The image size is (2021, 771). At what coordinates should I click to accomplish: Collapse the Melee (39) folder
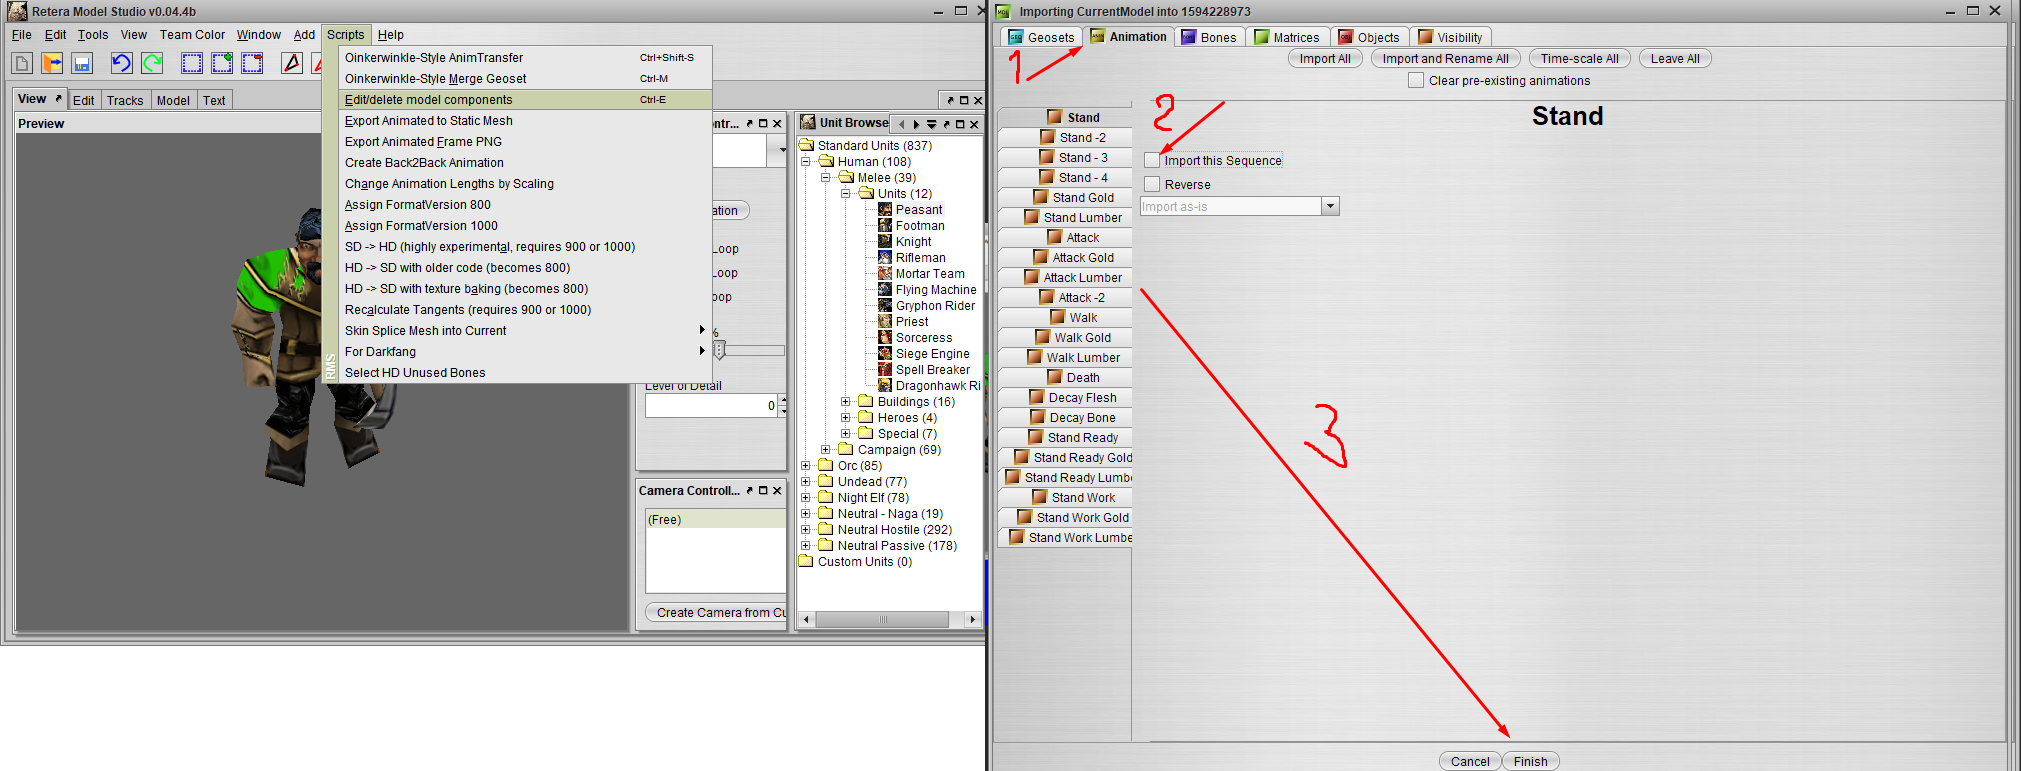click(x=826, y=178)
